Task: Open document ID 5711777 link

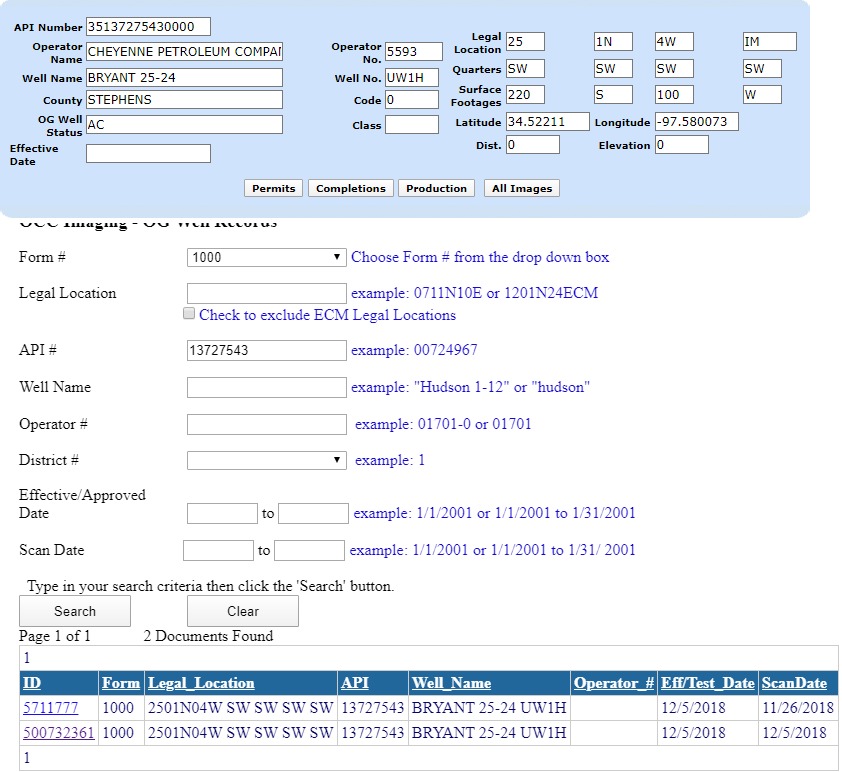Action: [50, 708]
